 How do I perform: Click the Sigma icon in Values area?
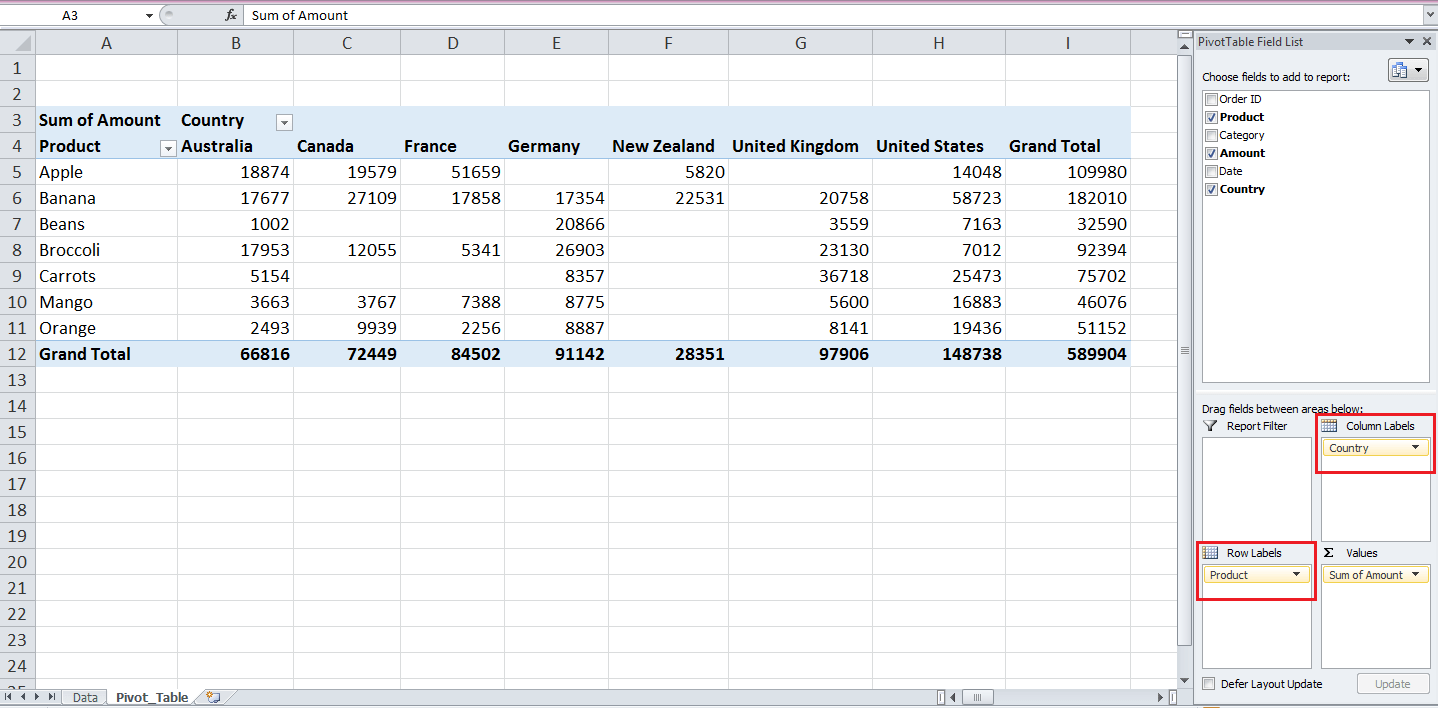pos(1329,552)
